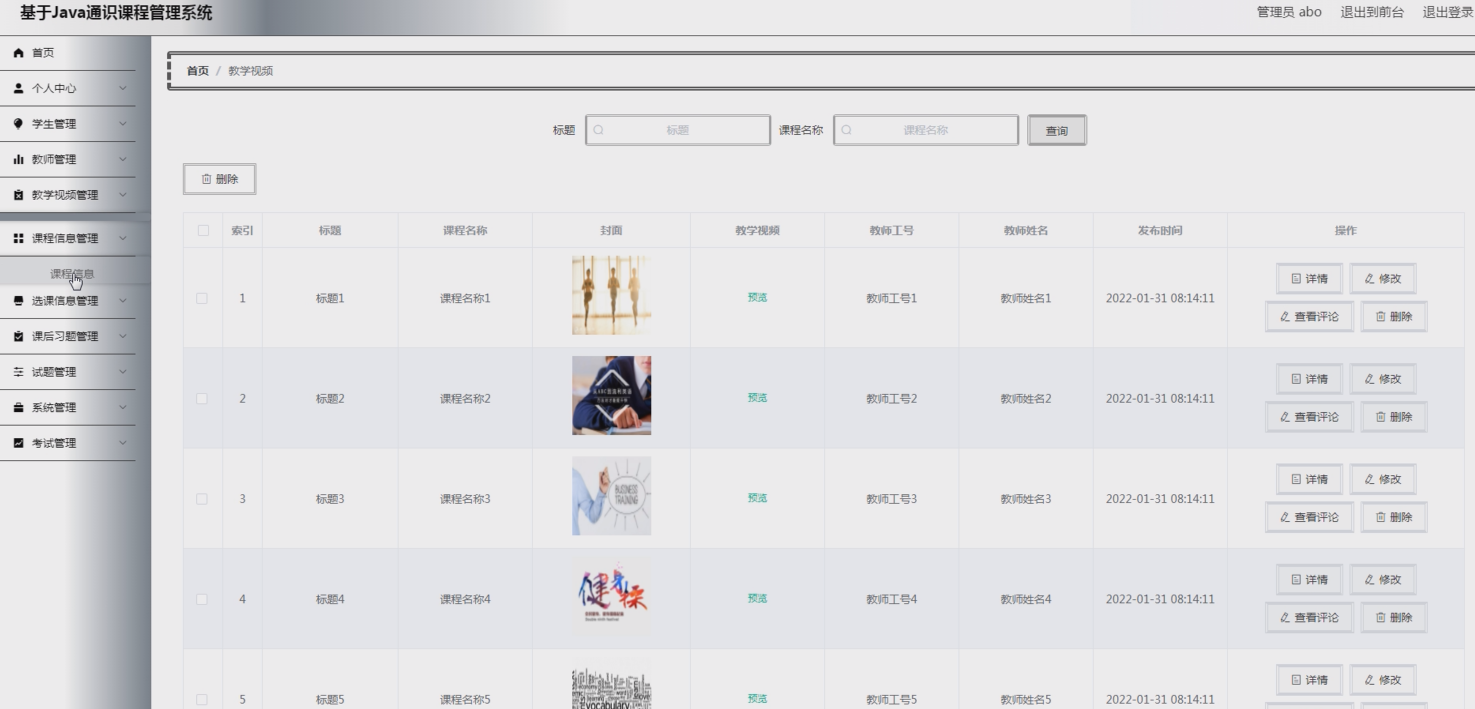Click the search icon in the 课程名称 search field

click(847, 130)
